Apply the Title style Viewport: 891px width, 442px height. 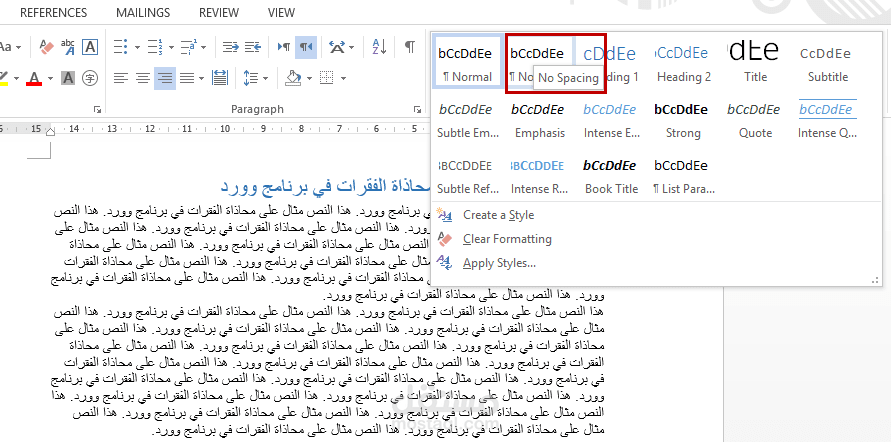(x=756, y=62)
